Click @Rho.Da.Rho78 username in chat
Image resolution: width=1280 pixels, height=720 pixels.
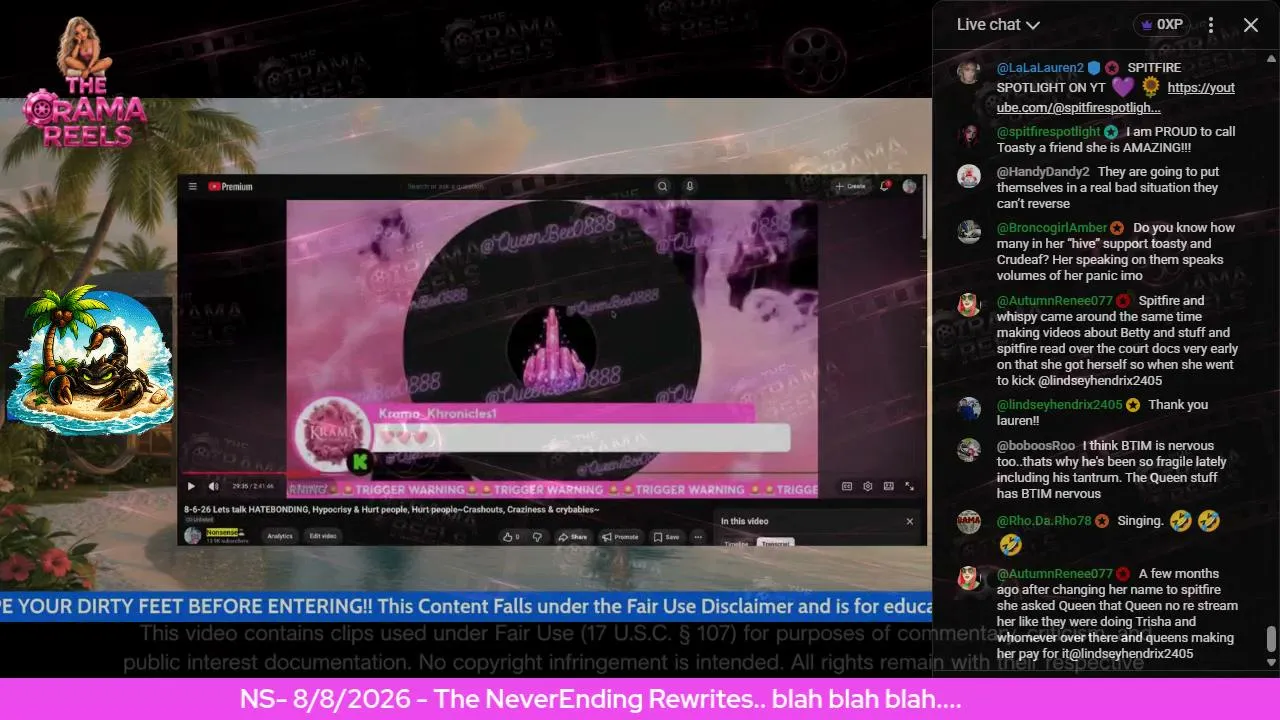1044,521
